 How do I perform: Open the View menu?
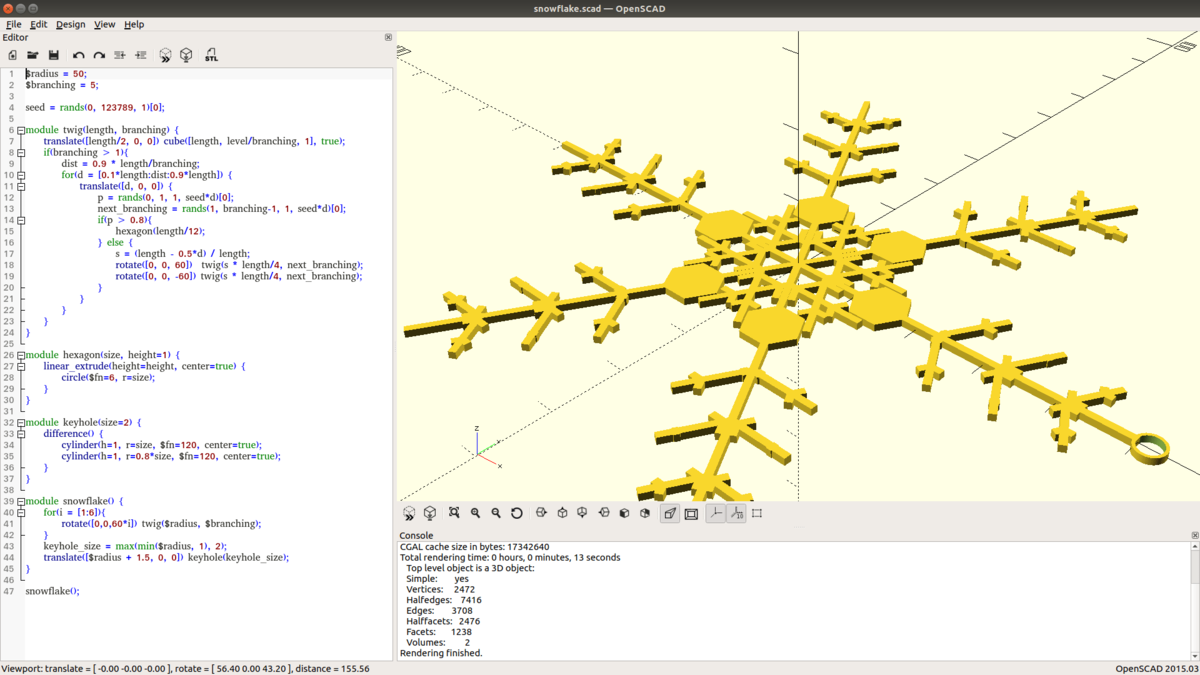(104, 24)
